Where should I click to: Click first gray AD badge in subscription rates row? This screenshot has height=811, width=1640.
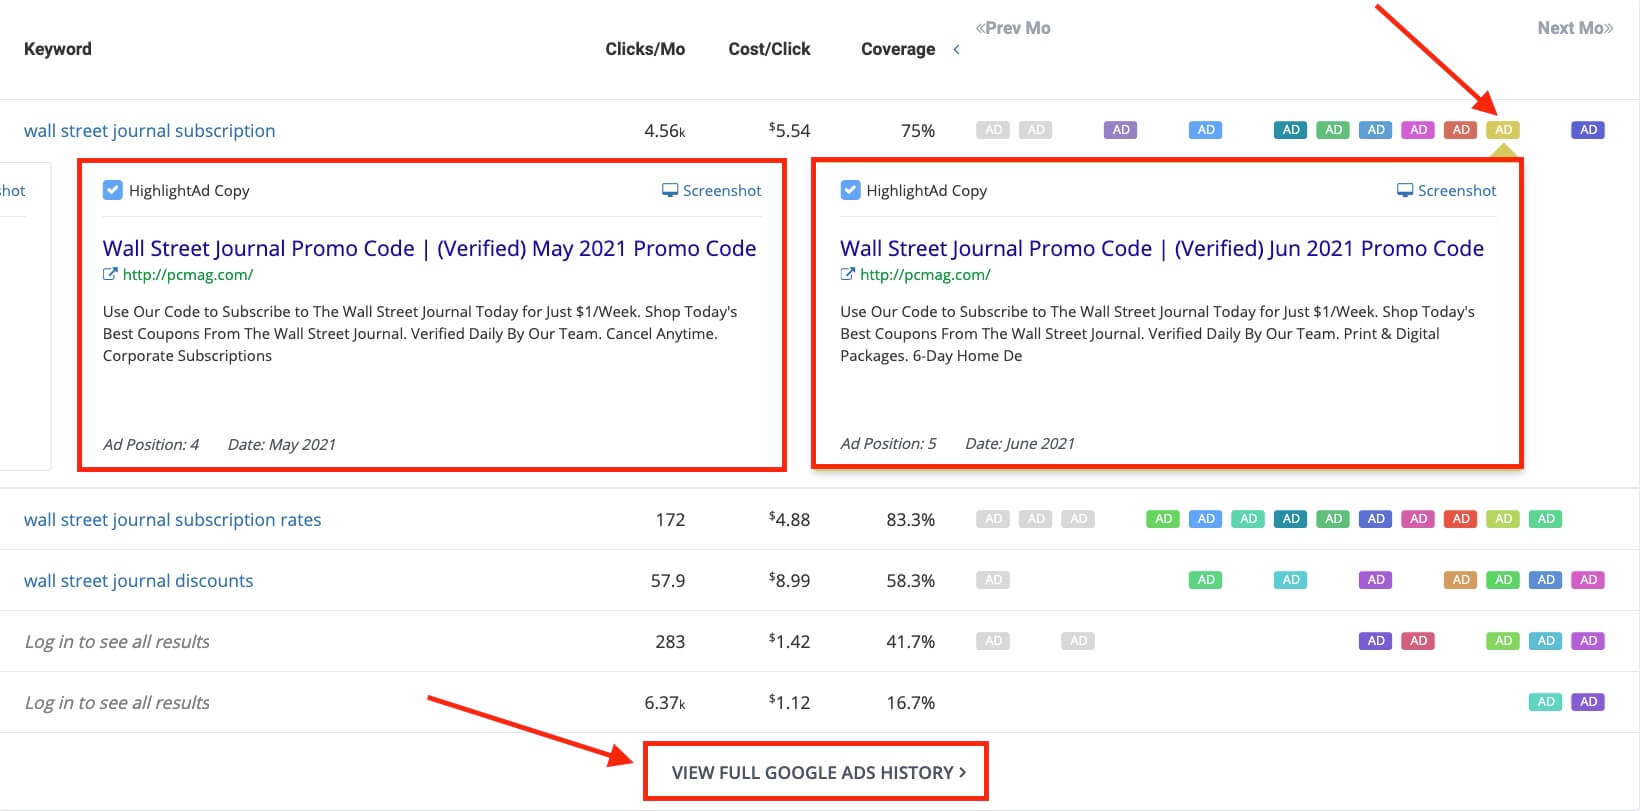(993, 519)
